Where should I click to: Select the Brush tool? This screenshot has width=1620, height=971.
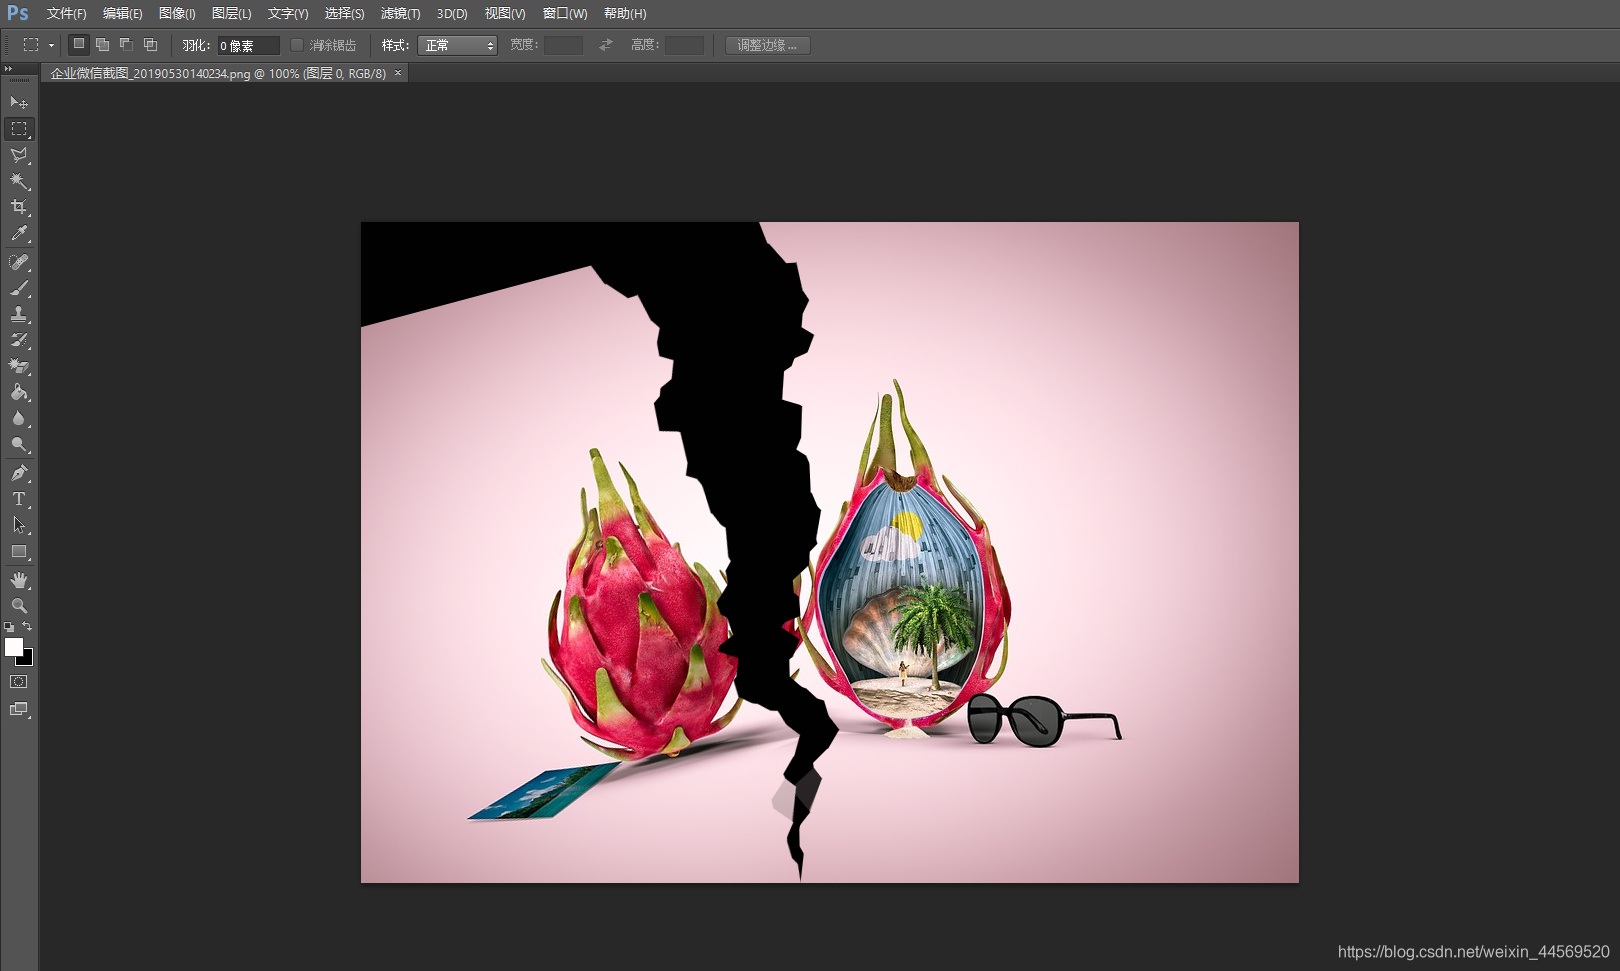(19, 288)
